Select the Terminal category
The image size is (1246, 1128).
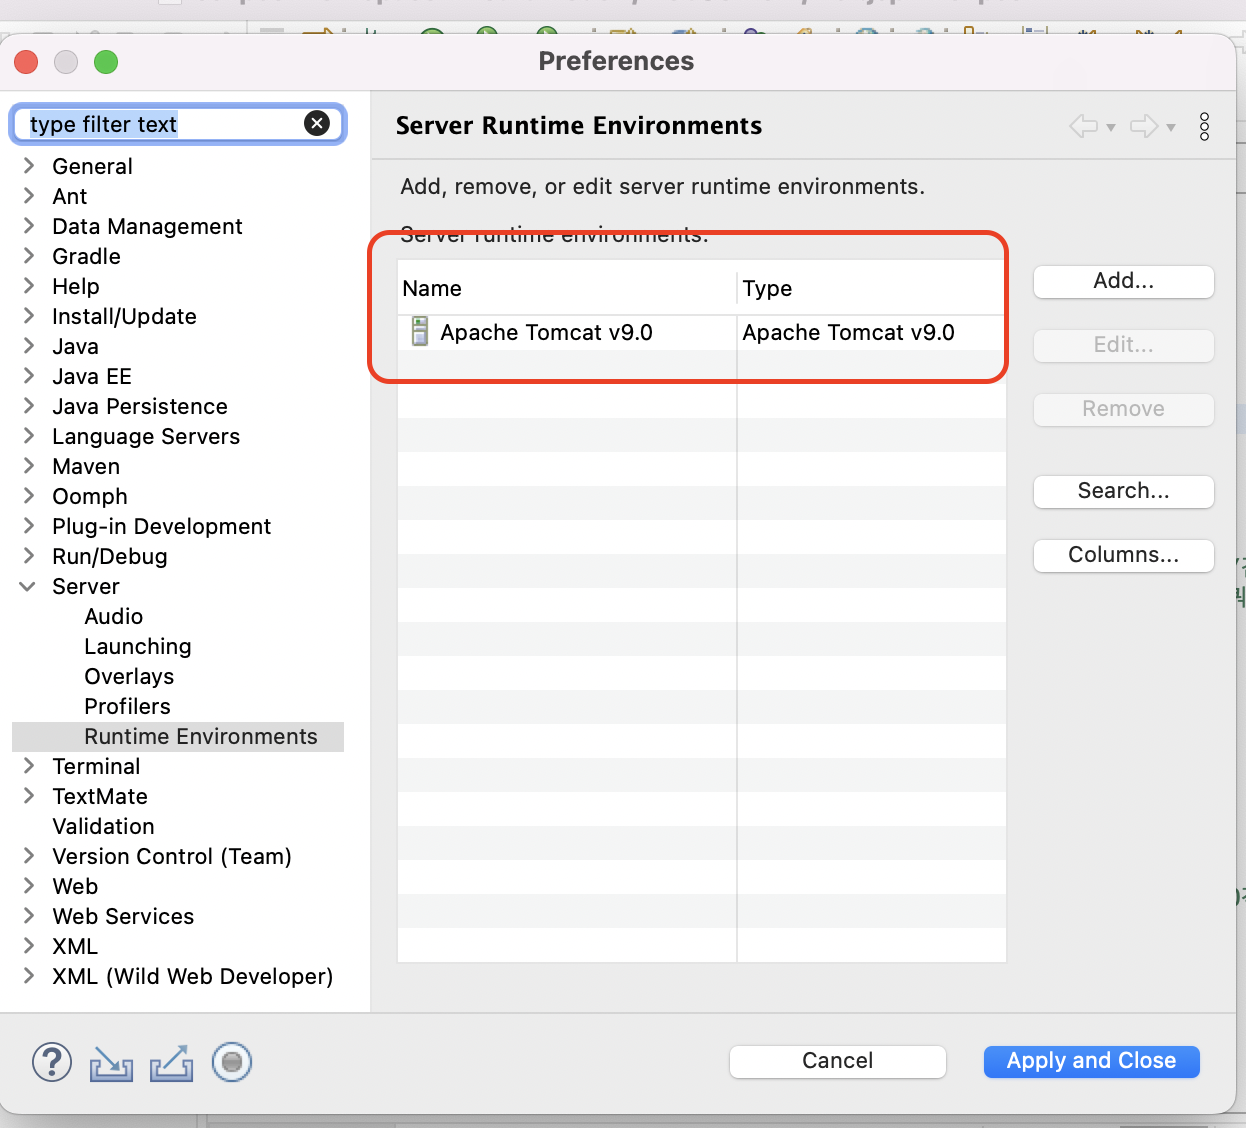pyautogui.click(x=96, y=766)
